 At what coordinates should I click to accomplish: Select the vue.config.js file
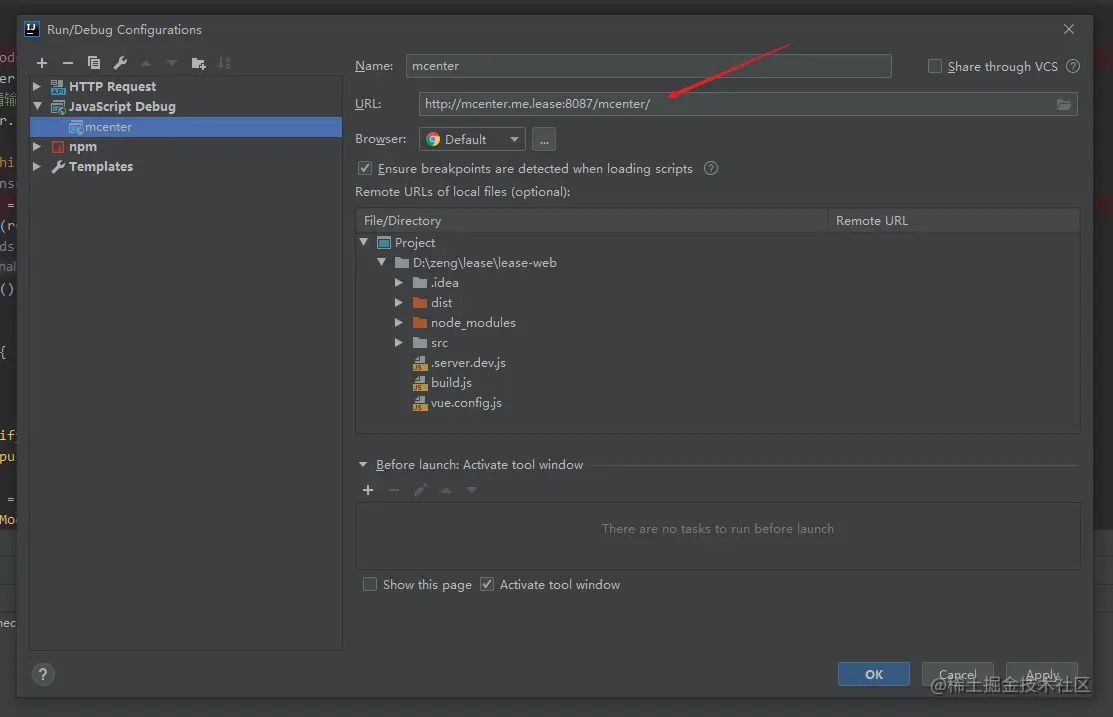click(x=466, y=403)
